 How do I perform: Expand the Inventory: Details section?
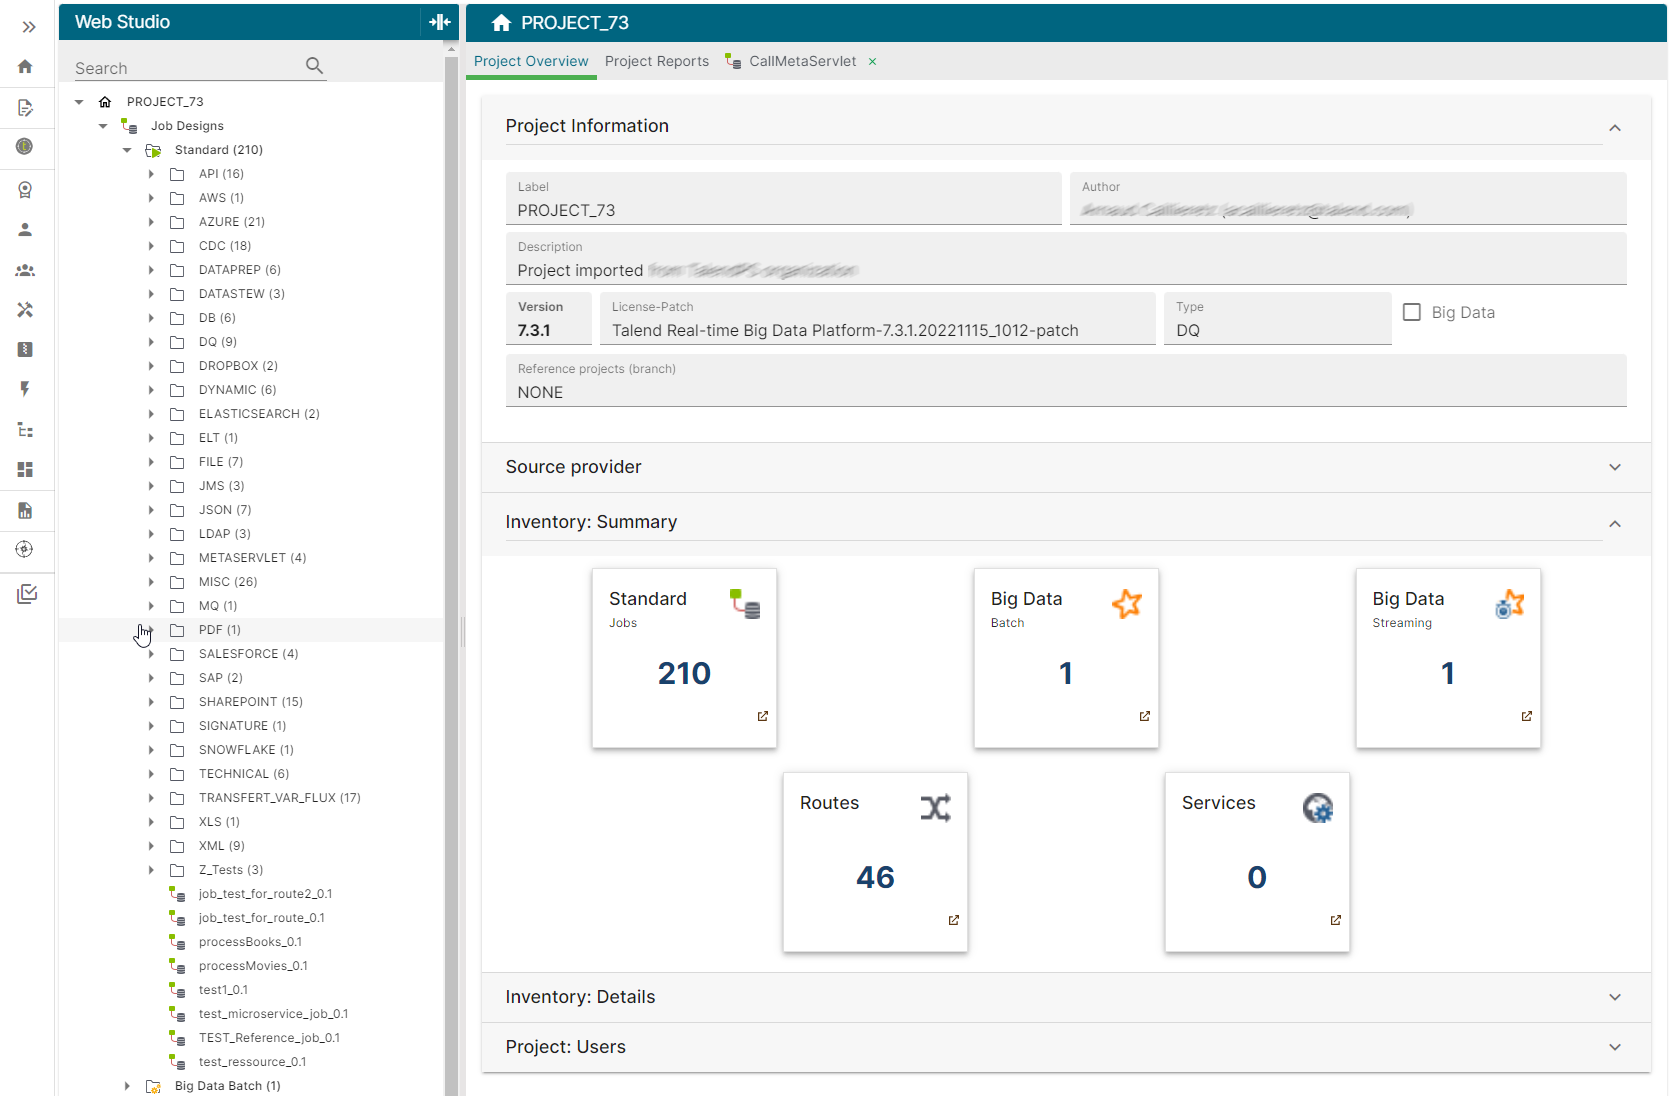pyautogui.click(x=1614, y=997)
